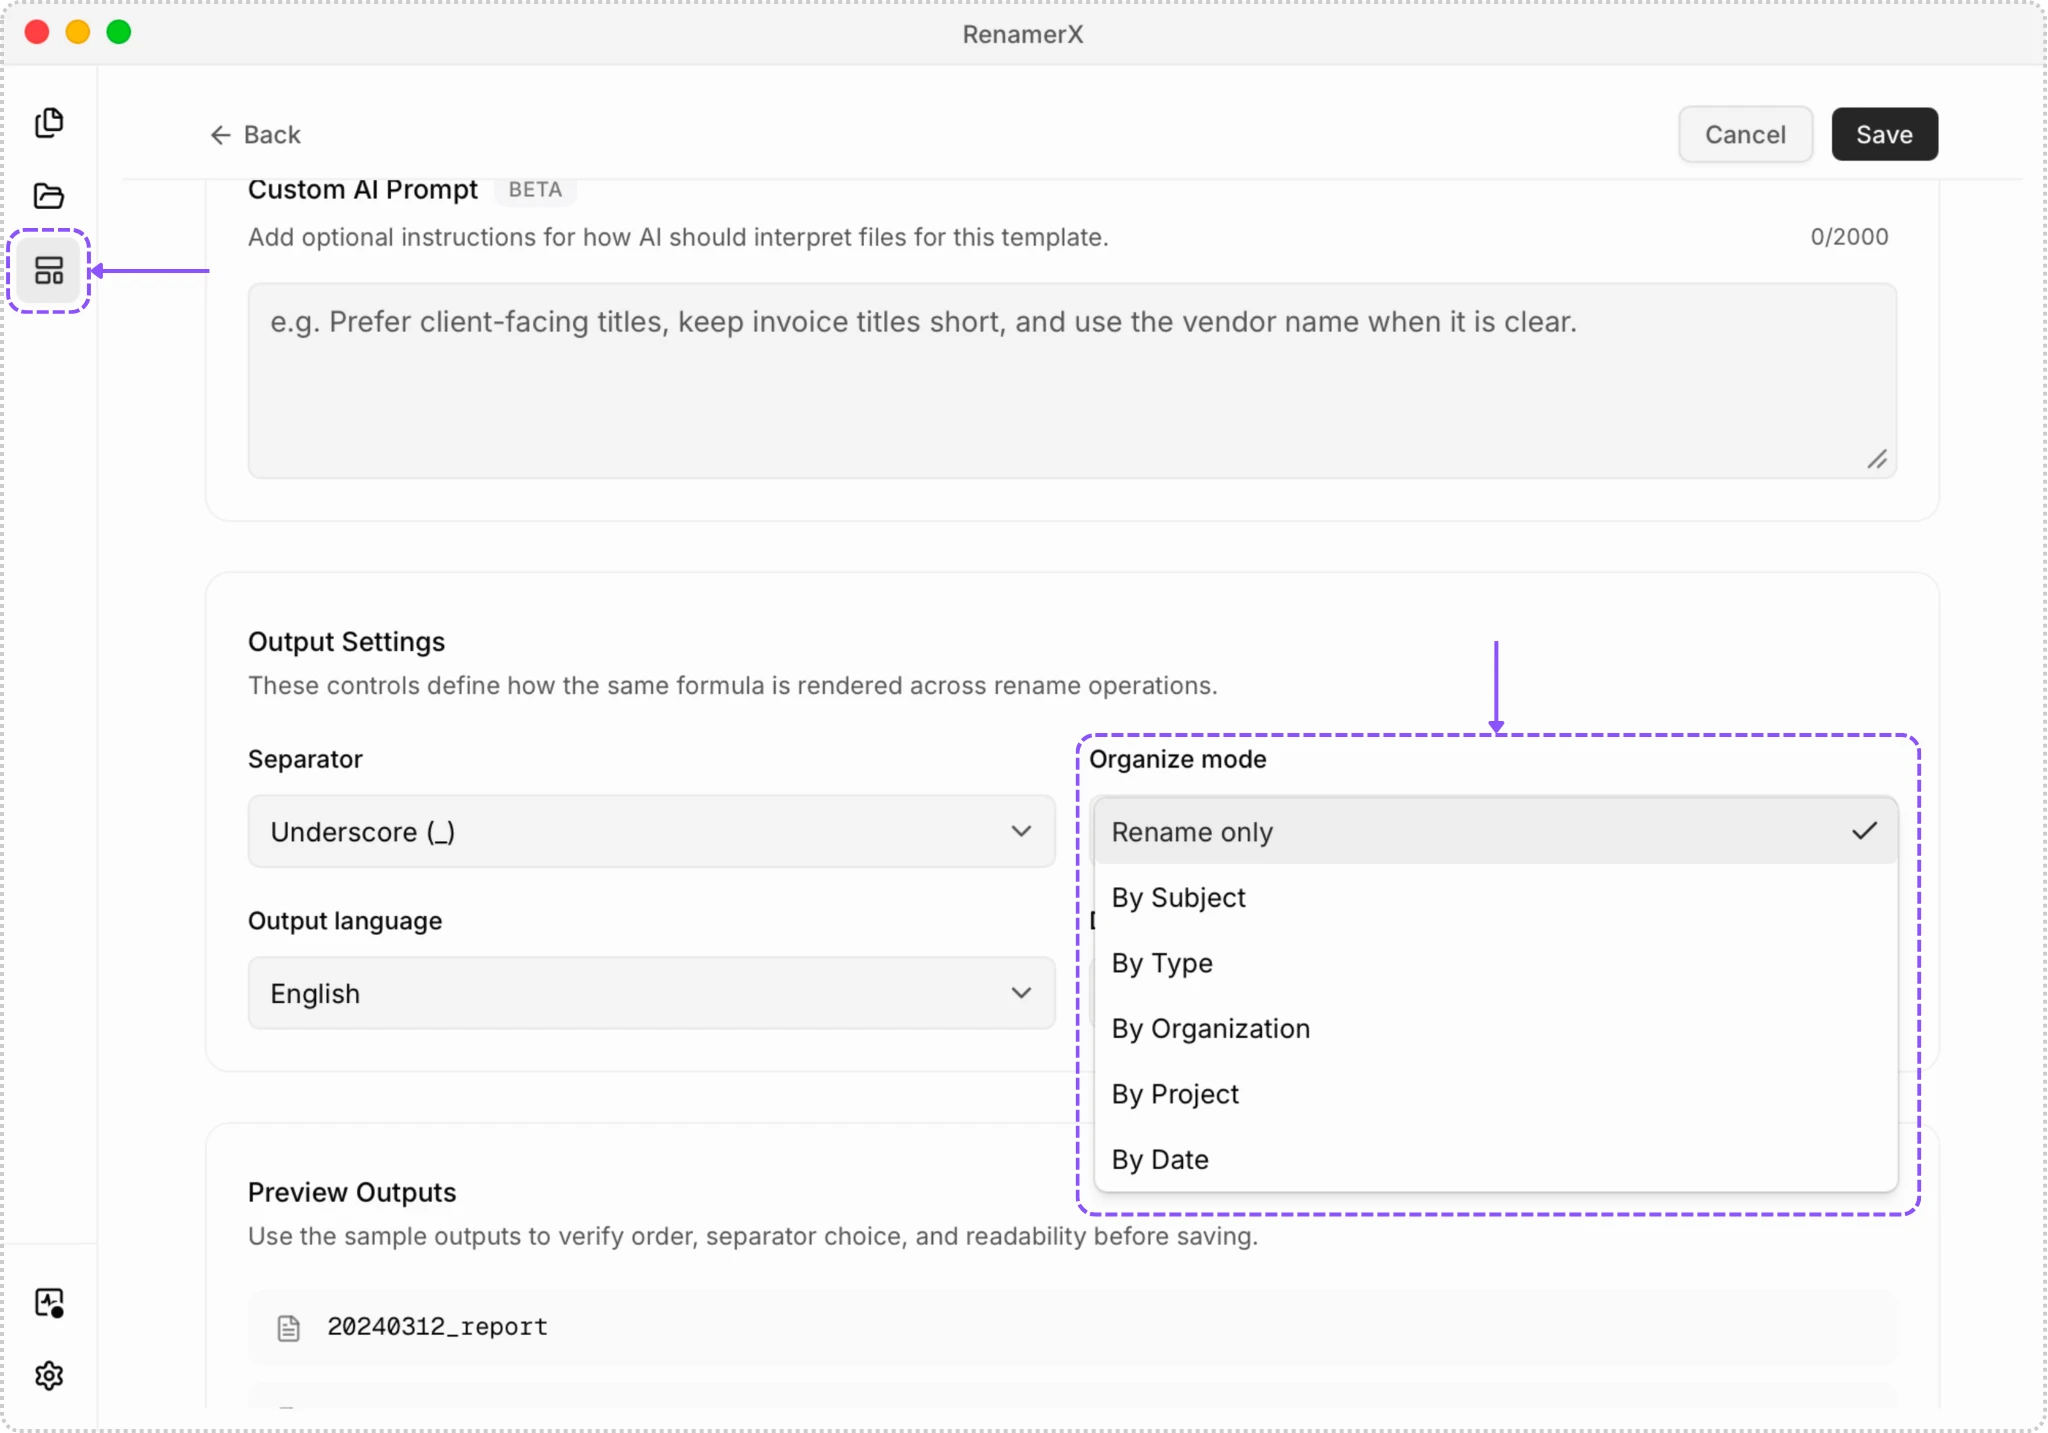Click the 0/2000 character counter

coord(1849,237)
